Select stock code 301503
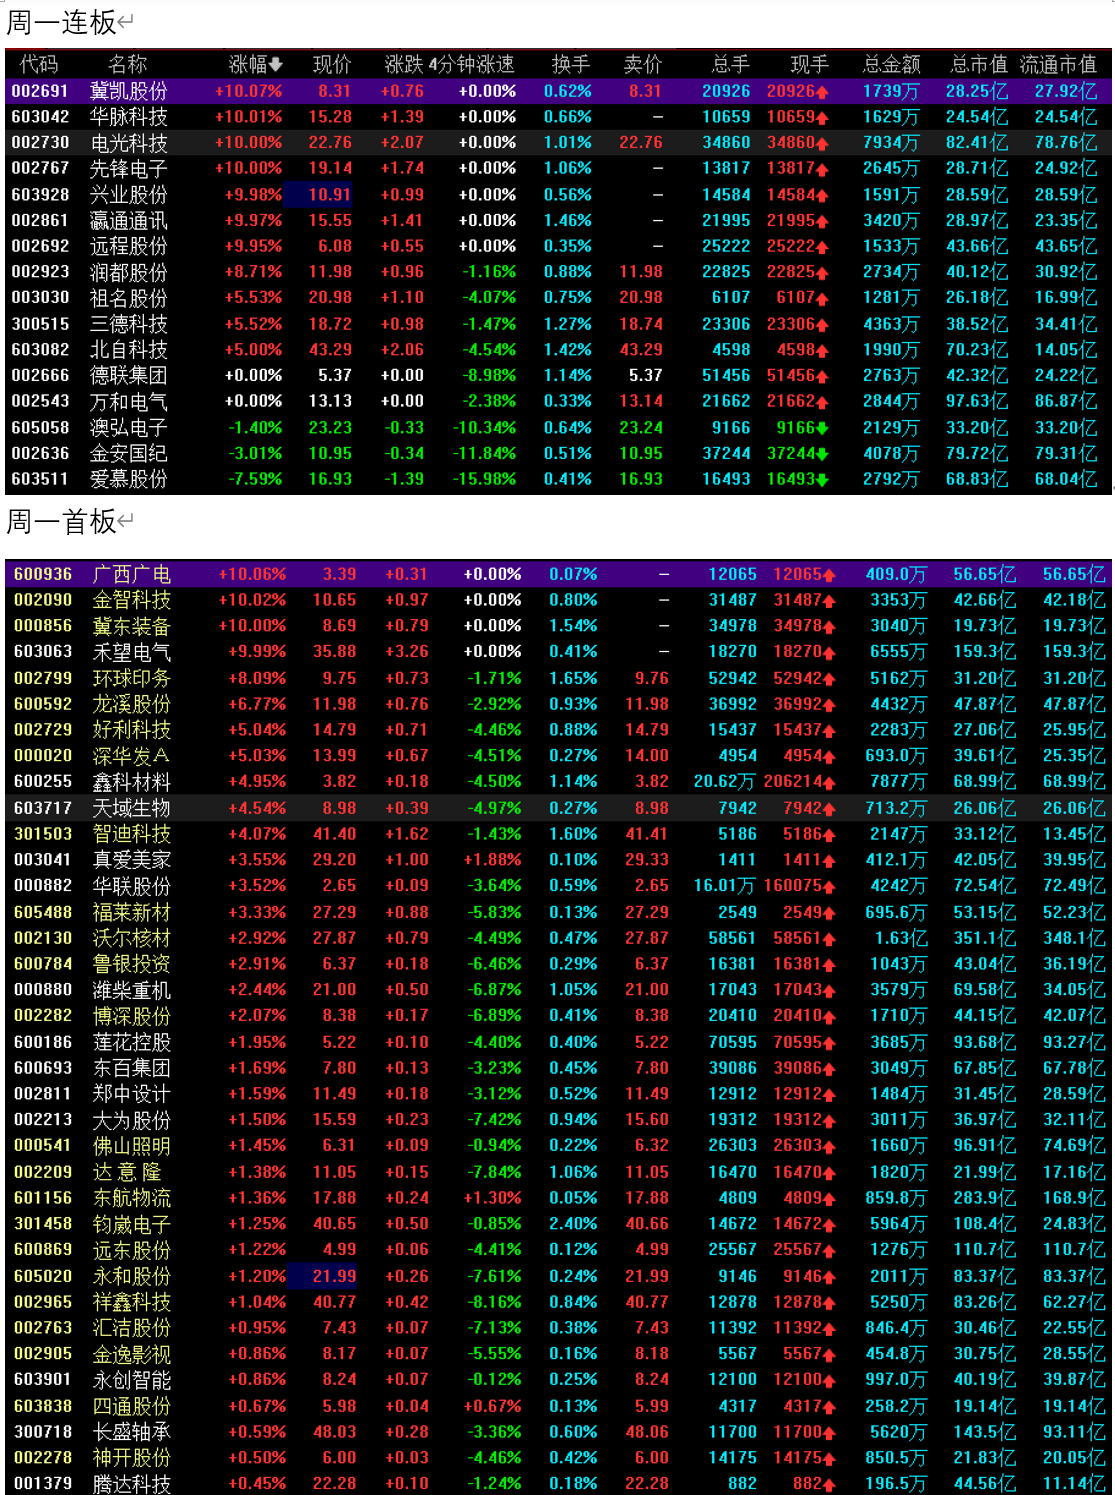The image size is (1115, 1495). click(43, 834)
